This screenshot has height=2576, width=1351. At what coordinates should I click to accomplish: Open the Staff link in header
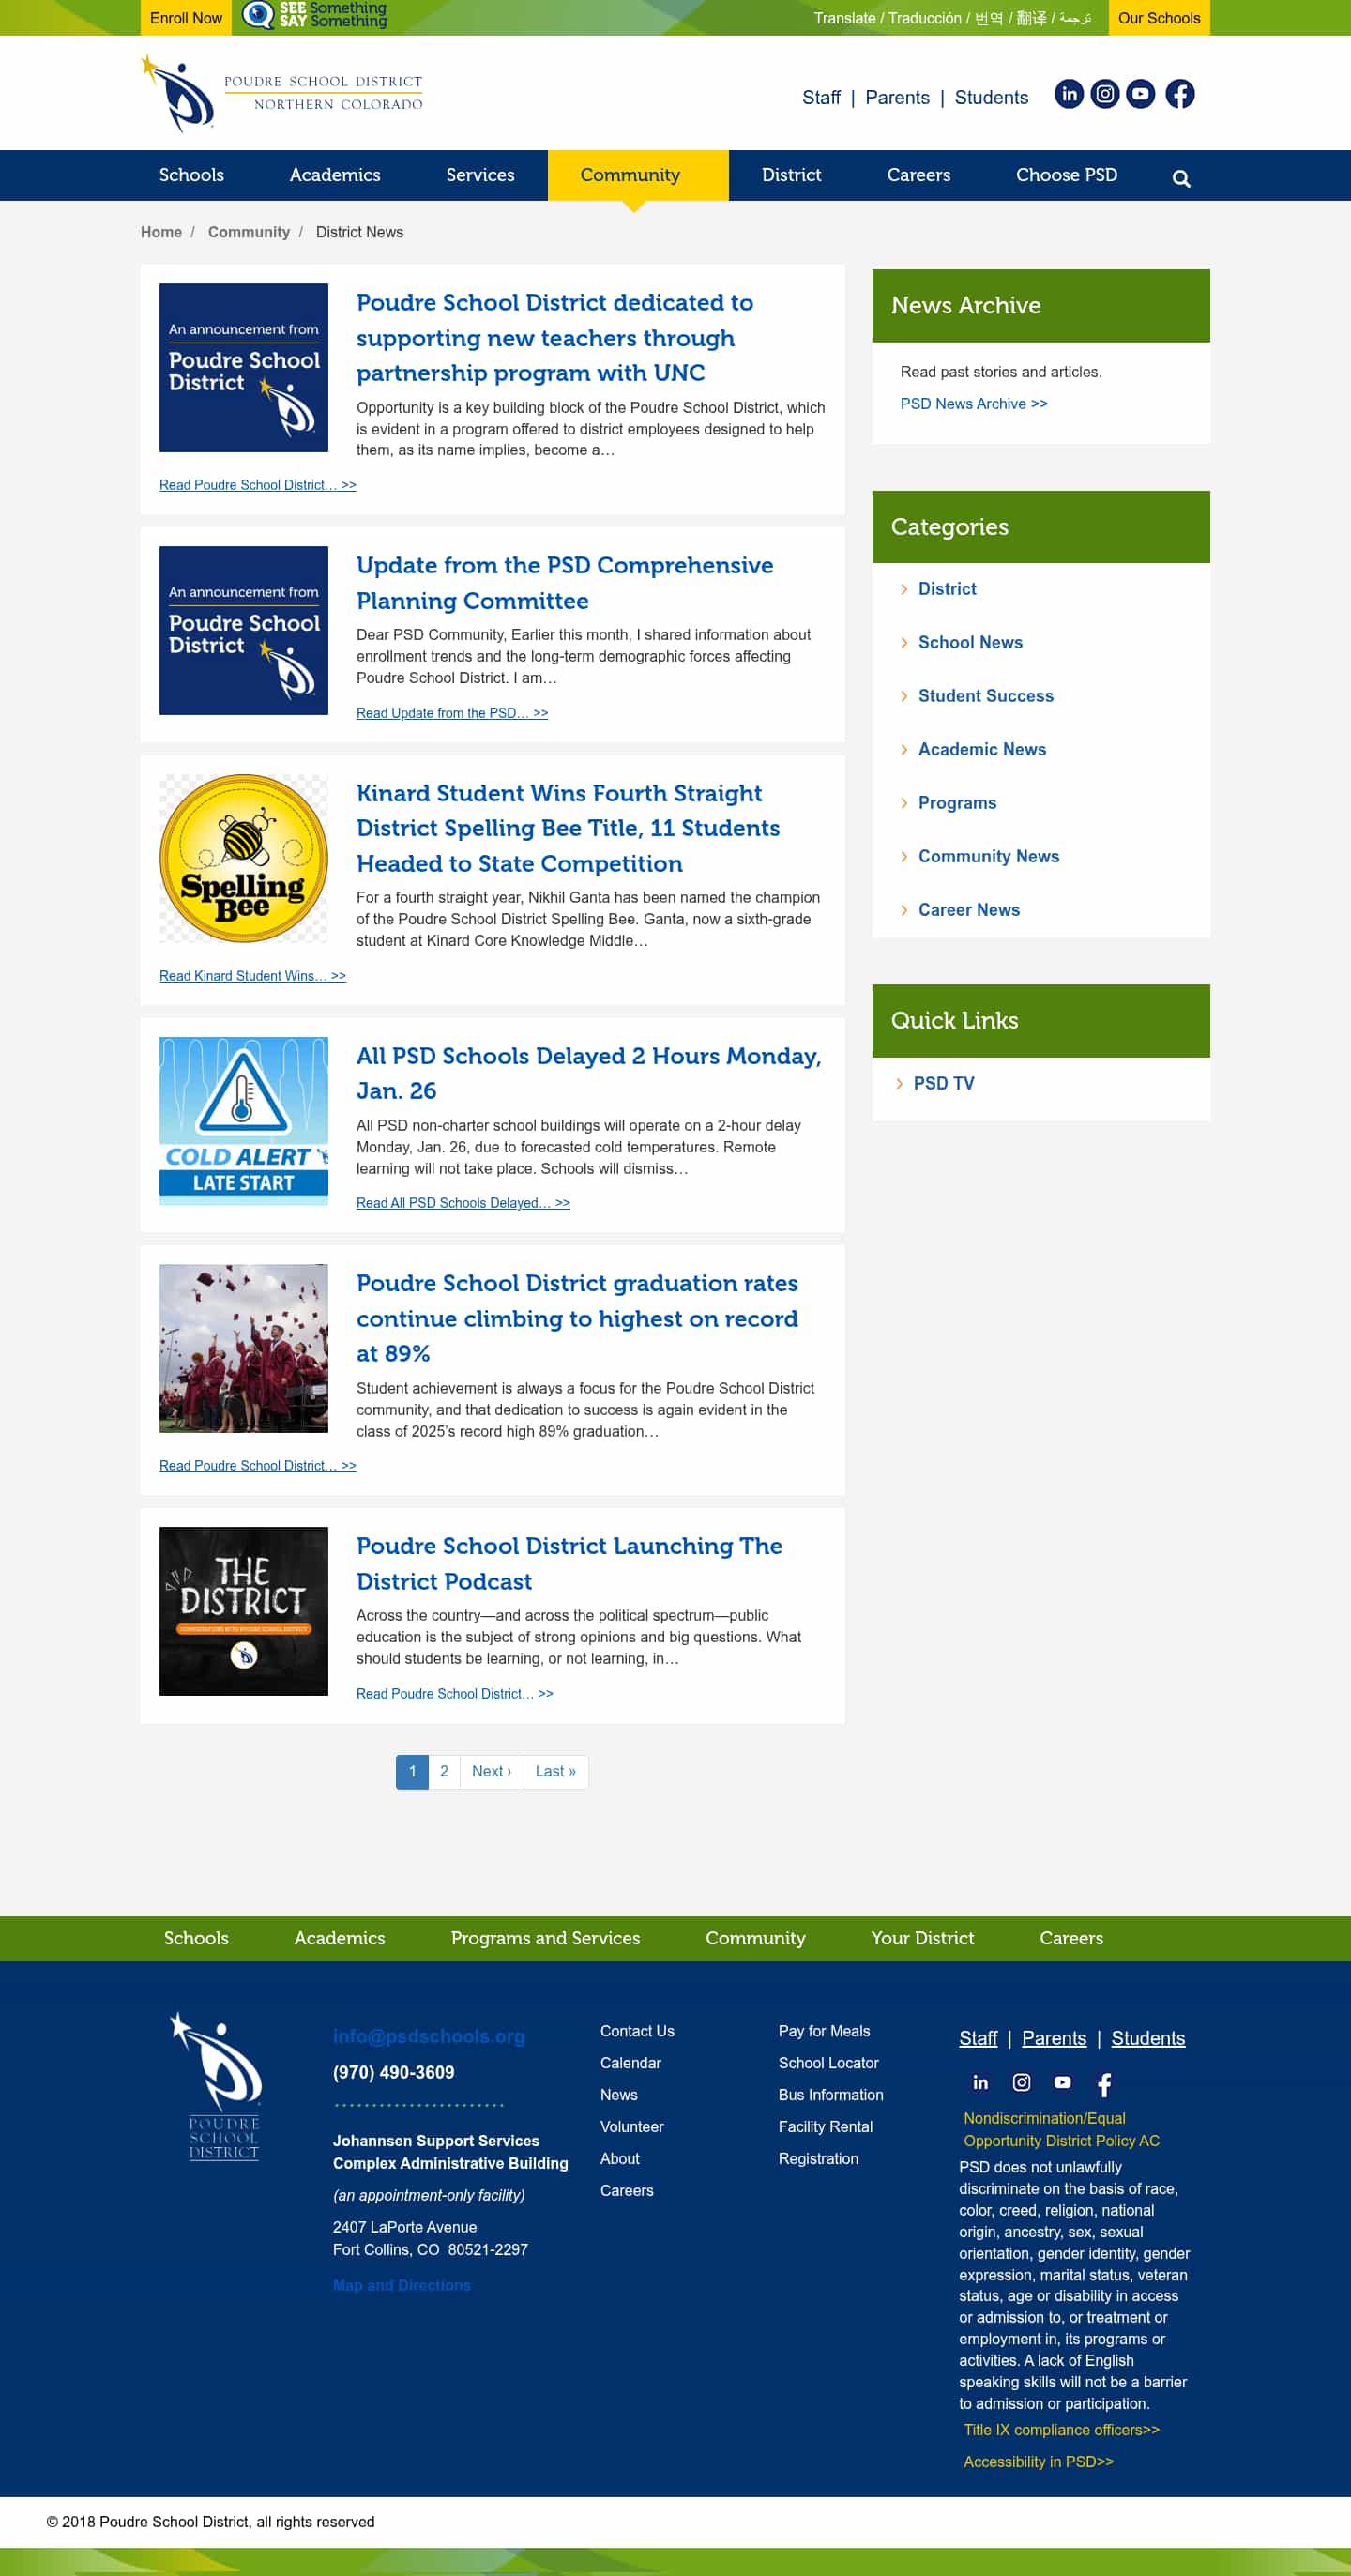point(821,97)
